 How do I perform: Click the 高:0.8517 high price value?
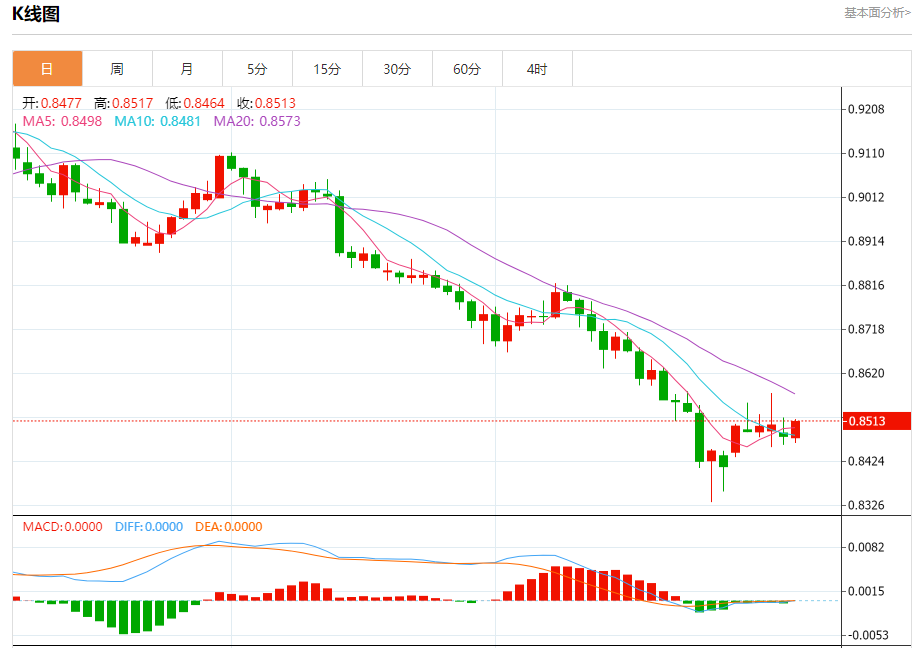pyautogui.click(x=123, y=104)
